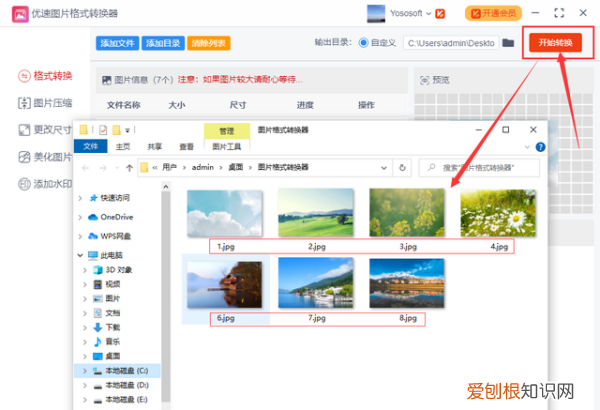Open Explorer help icon
Image resolution: width=600 pixels, height=410 pixels.
[x=540, y=147]
